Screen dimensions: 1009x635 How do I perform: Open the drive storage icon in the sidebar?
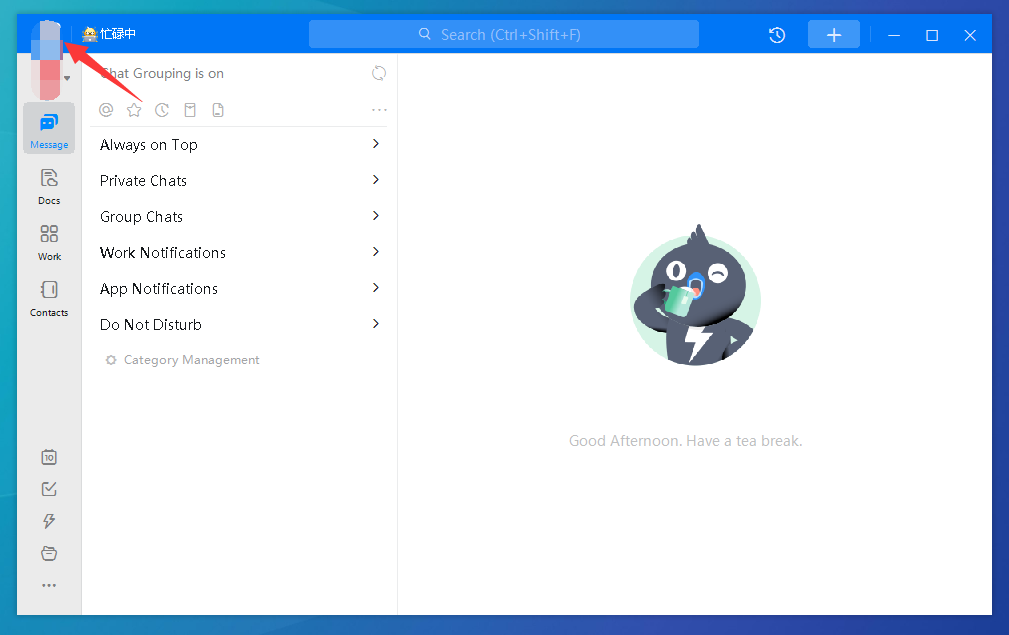click(49, 553)
